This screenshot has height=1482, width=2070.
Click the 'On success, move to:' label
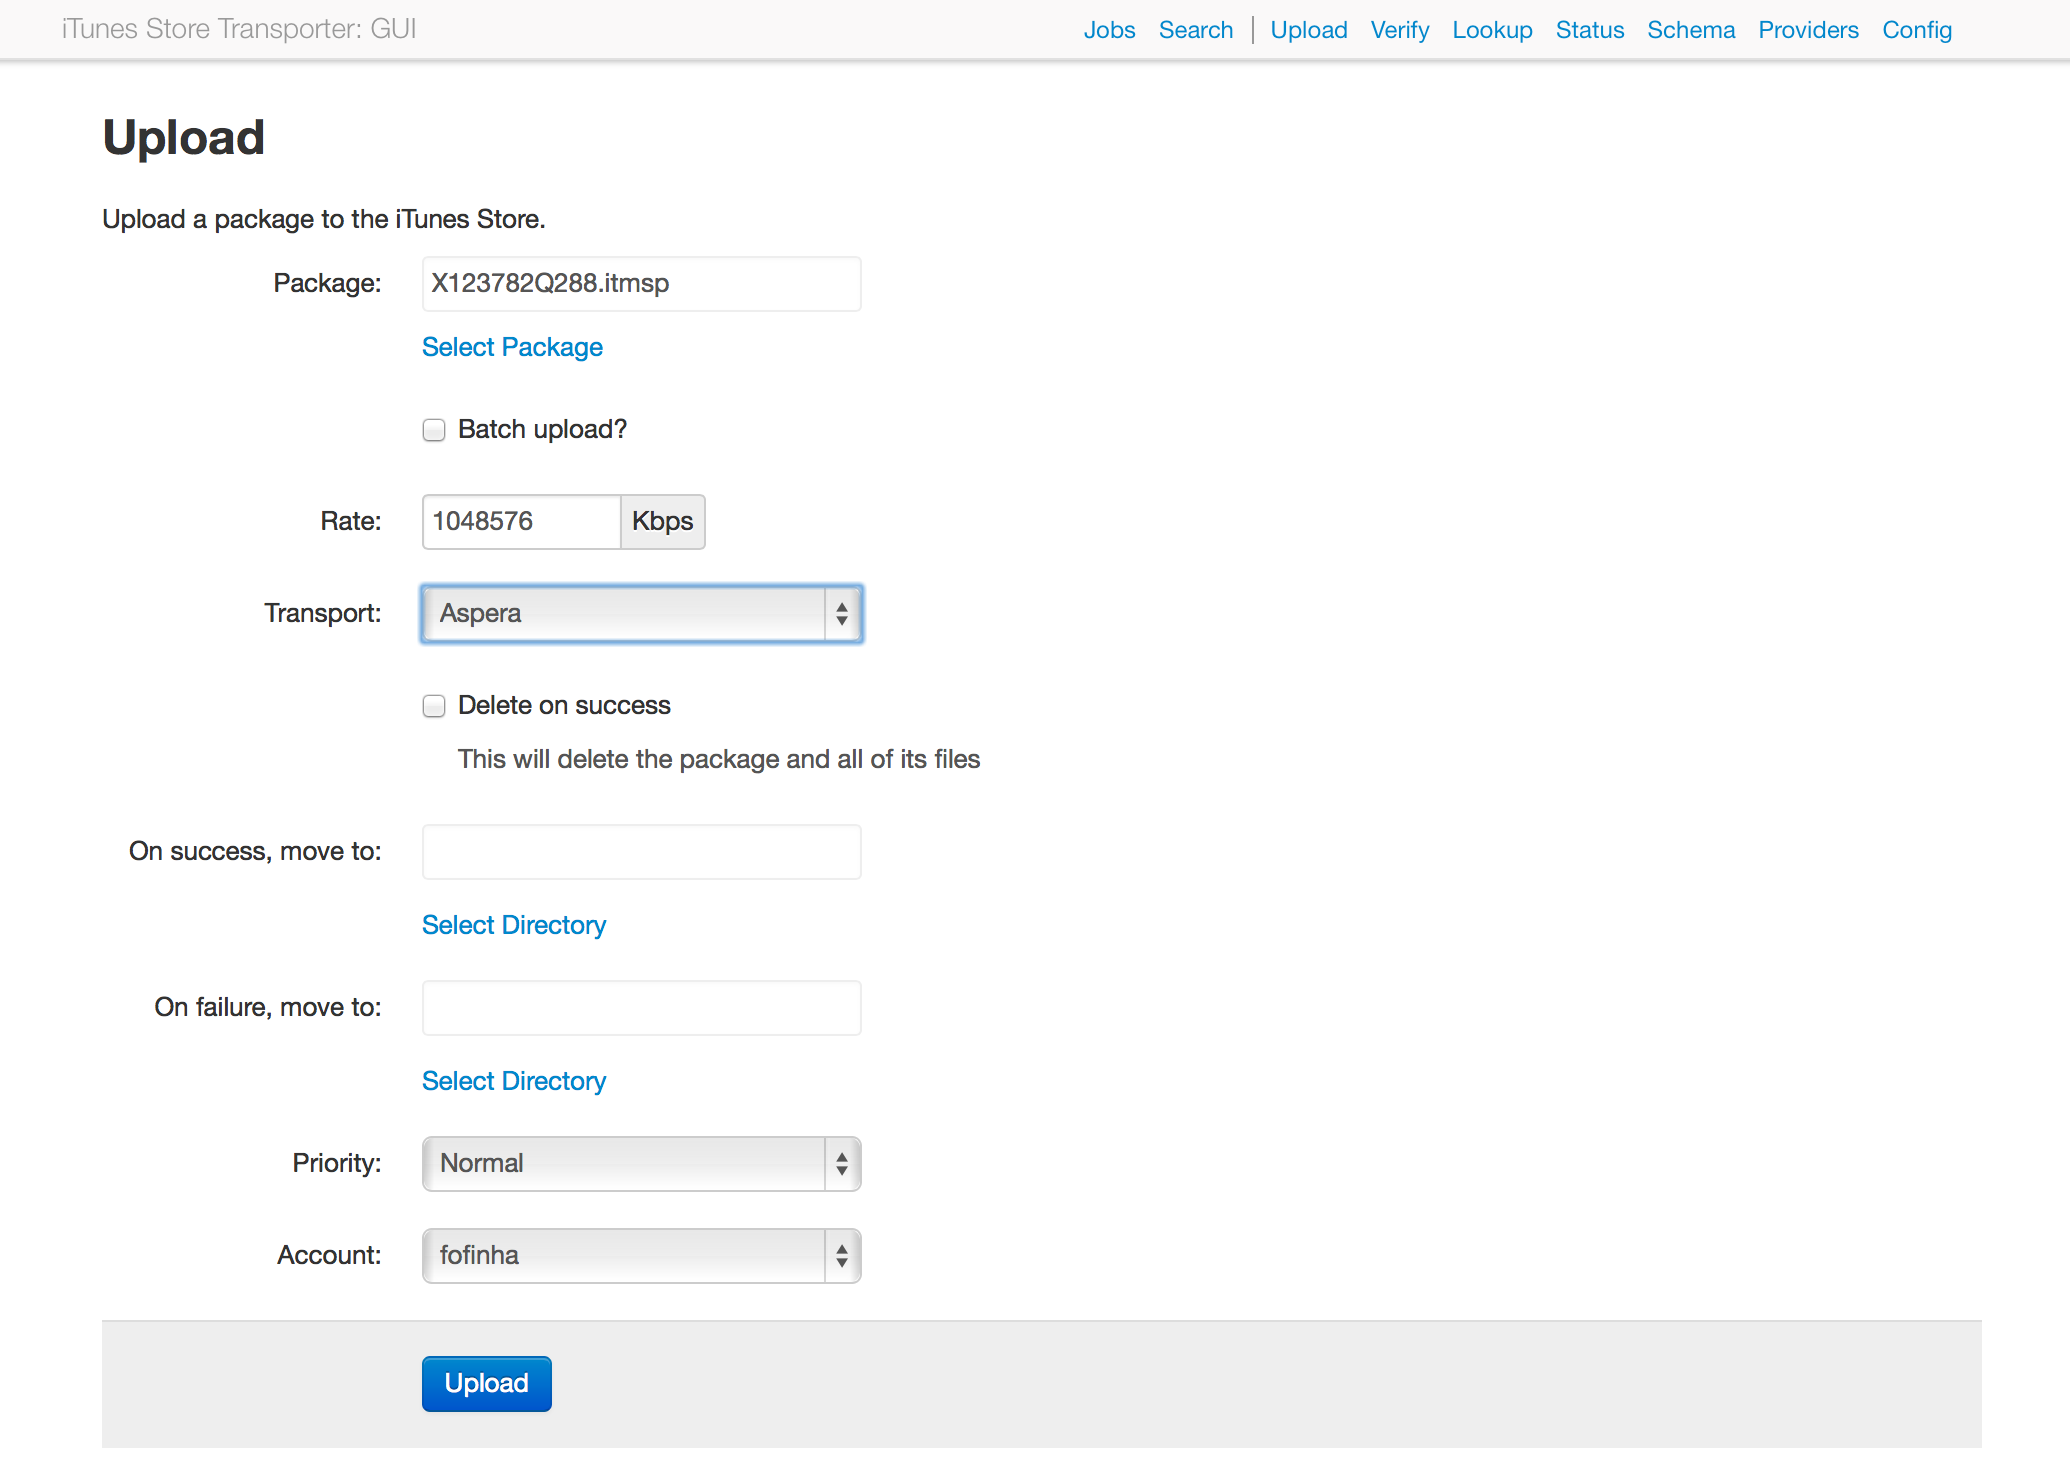(x=255, y=852)
